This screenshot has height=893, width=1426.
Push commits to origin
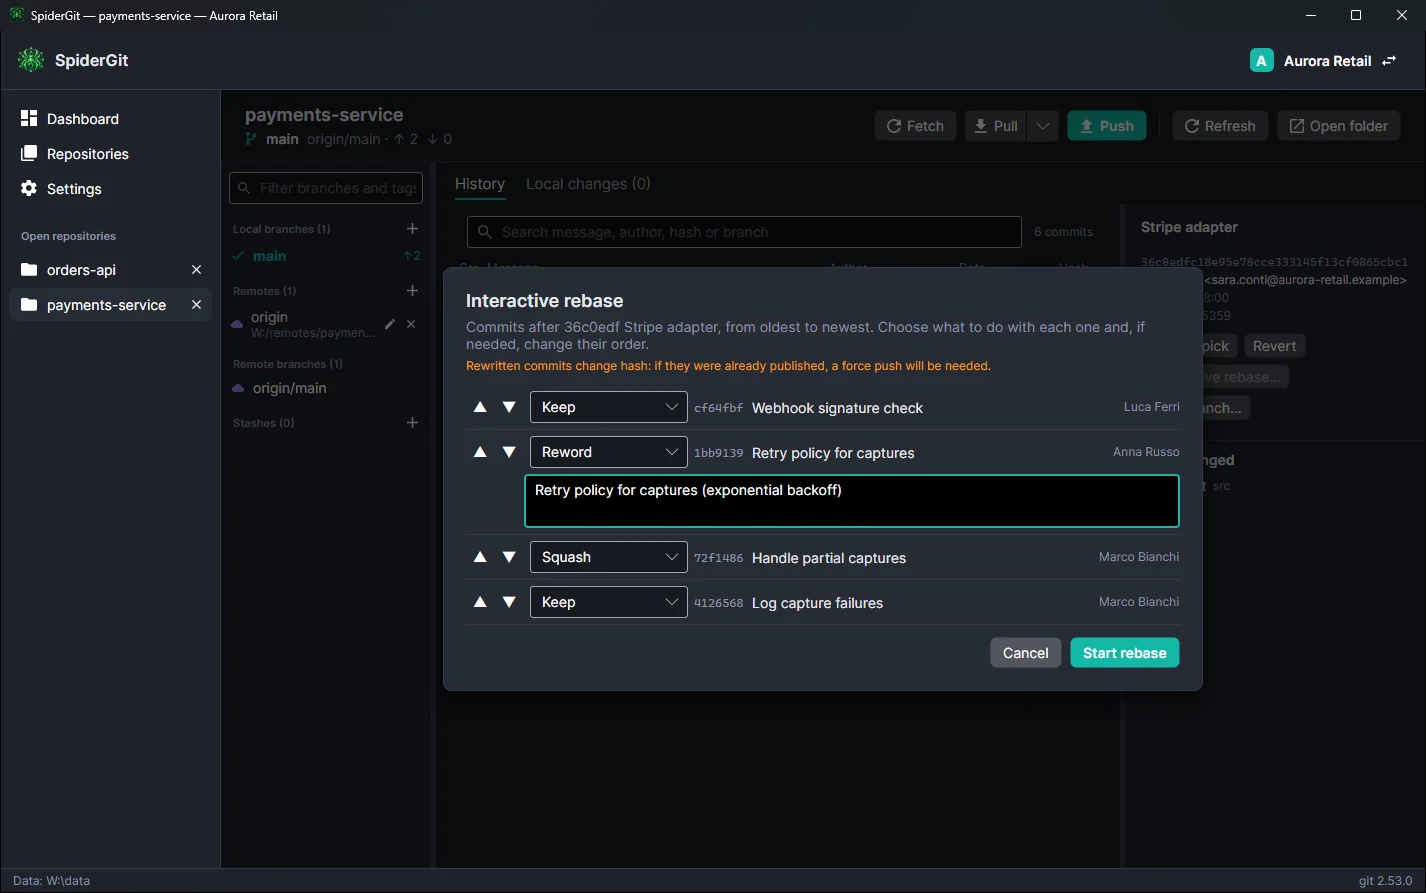coord(1106,126)
